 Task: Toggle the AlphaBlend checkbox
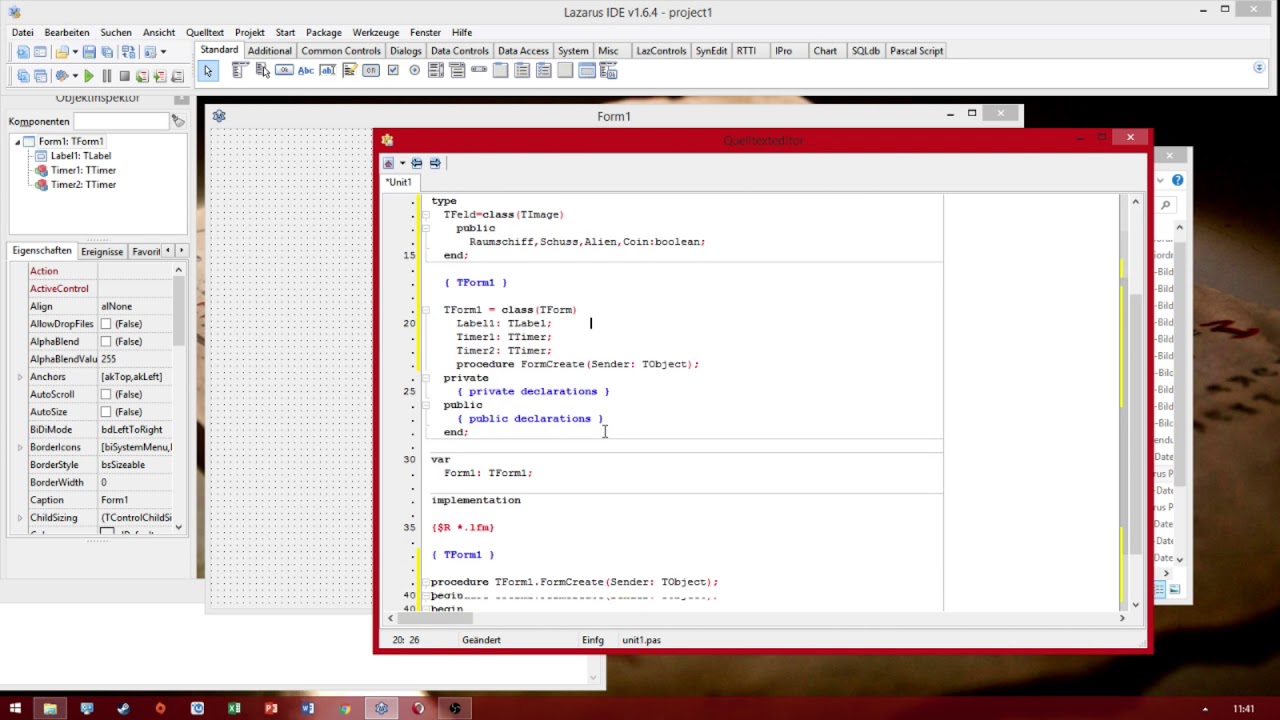pyautogui.click(x=106, y=342)
